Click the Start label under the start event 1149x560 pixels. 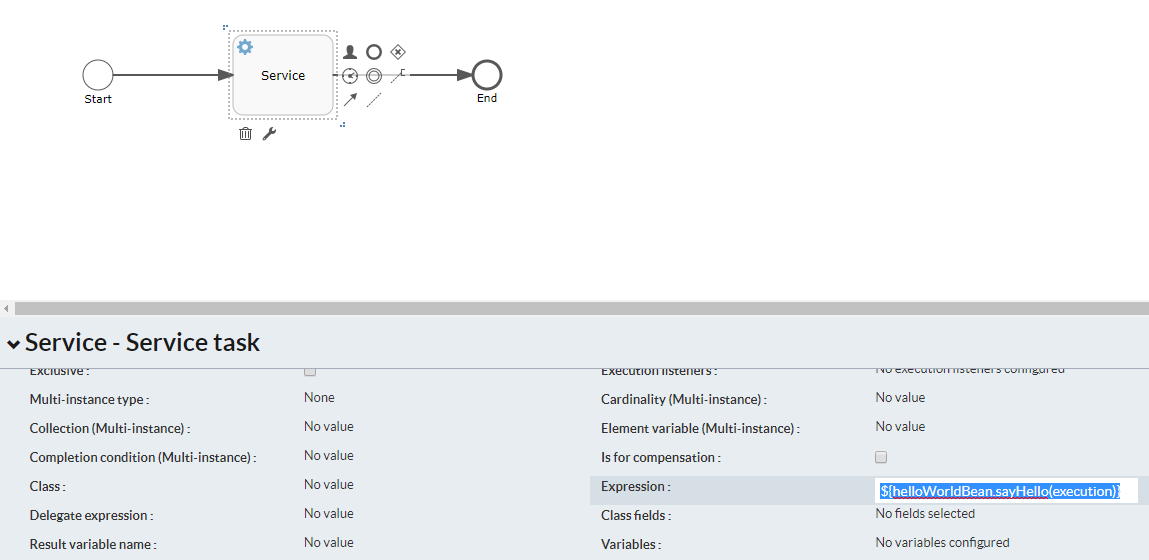tap(98, 99)
